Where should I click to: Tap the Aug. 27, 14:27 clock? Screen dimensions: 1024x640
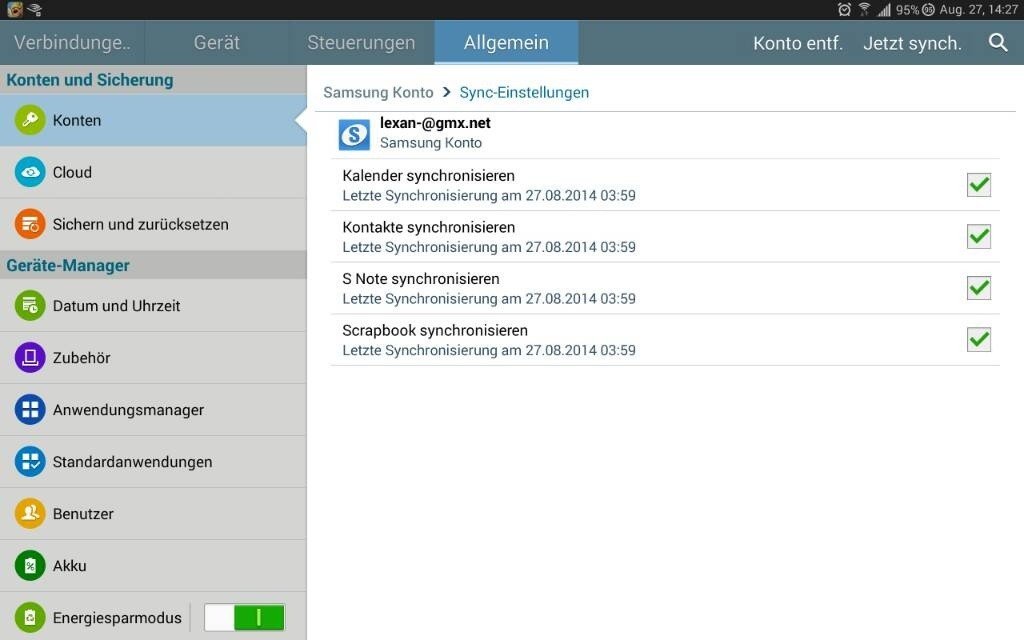(978, 10)
